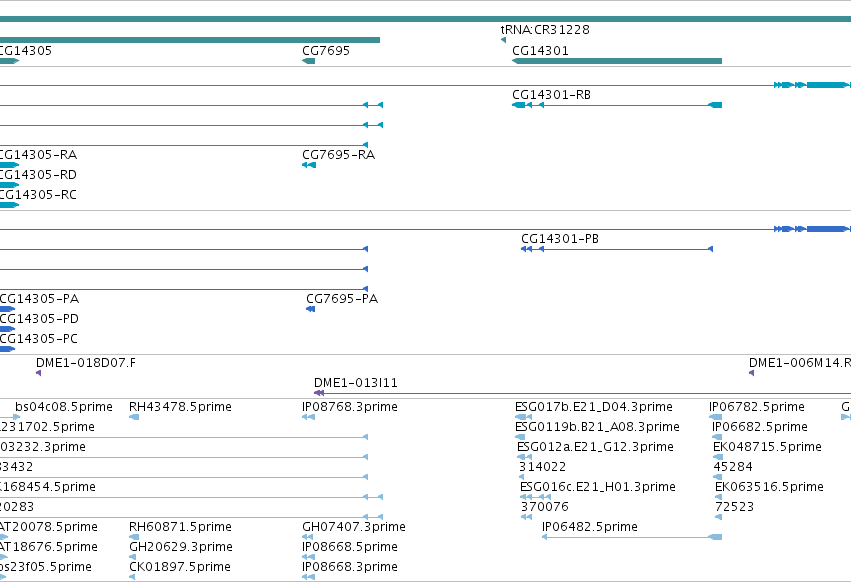Click the CG14301-RB transcript glyph line
This screenshot has height=582, width=851.
(x=617, y=105)
